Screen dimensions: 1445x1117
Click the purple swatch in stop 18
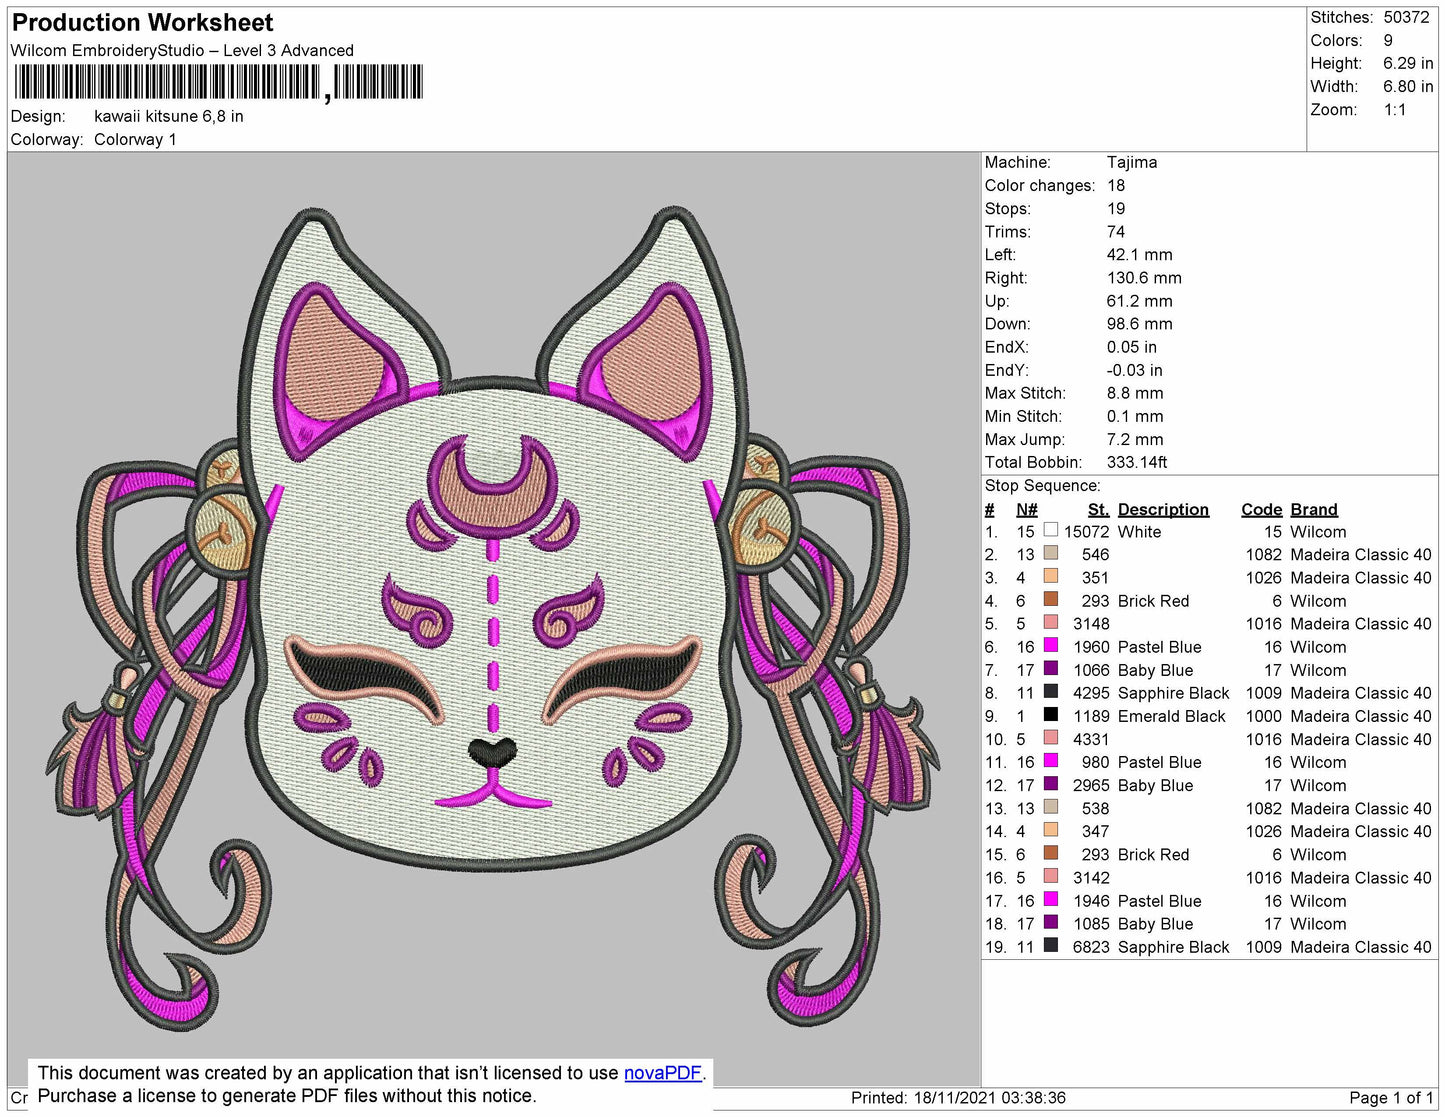tap(1051, 922)
